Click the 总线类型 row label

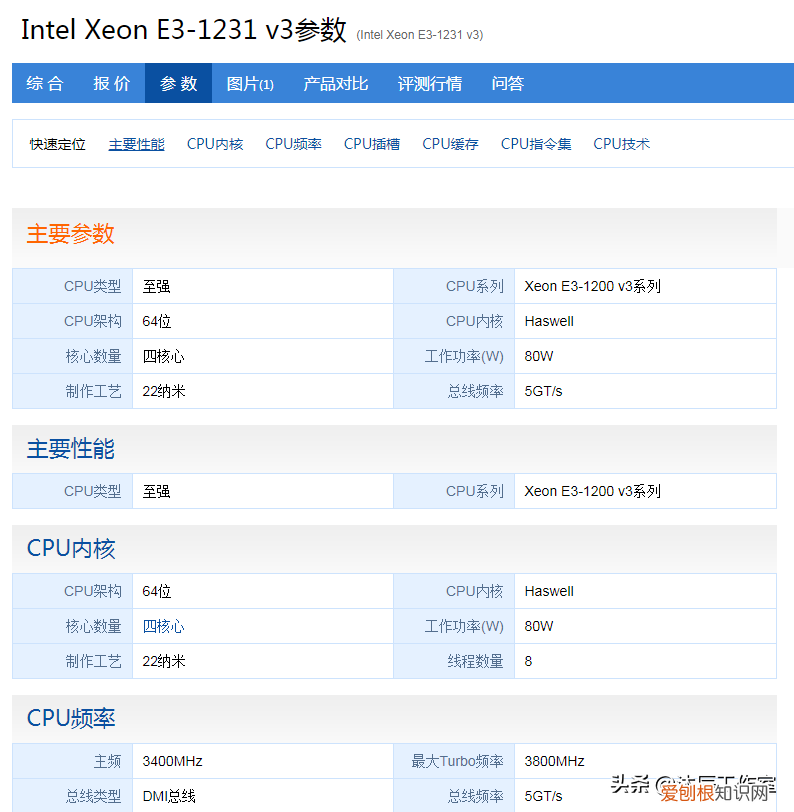coord(93,796)
